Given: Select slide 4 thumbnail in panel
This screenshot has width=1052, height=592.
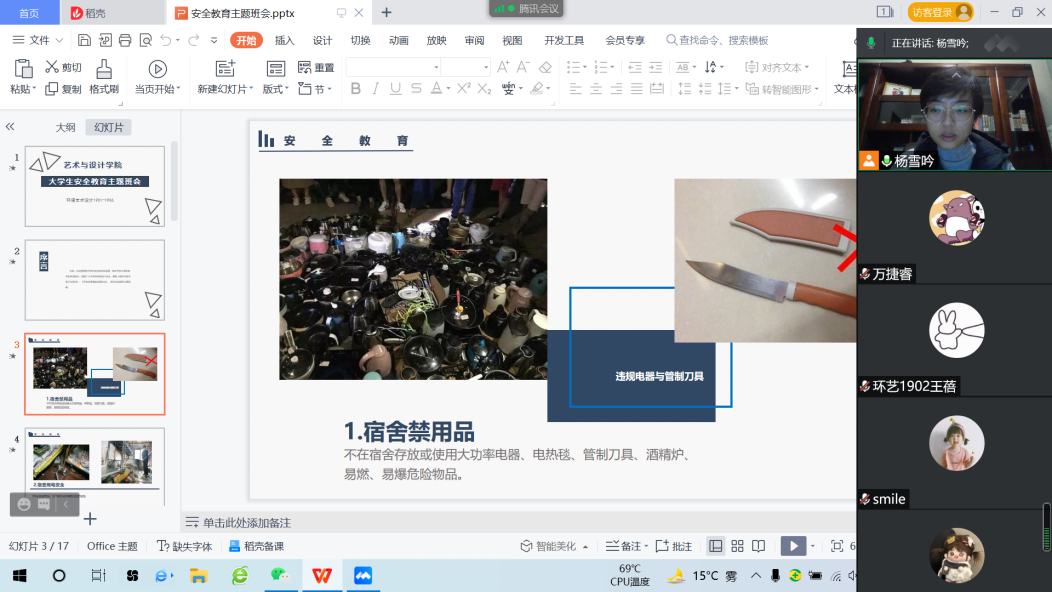Looking at the screenshot, I should click(94, 465).
